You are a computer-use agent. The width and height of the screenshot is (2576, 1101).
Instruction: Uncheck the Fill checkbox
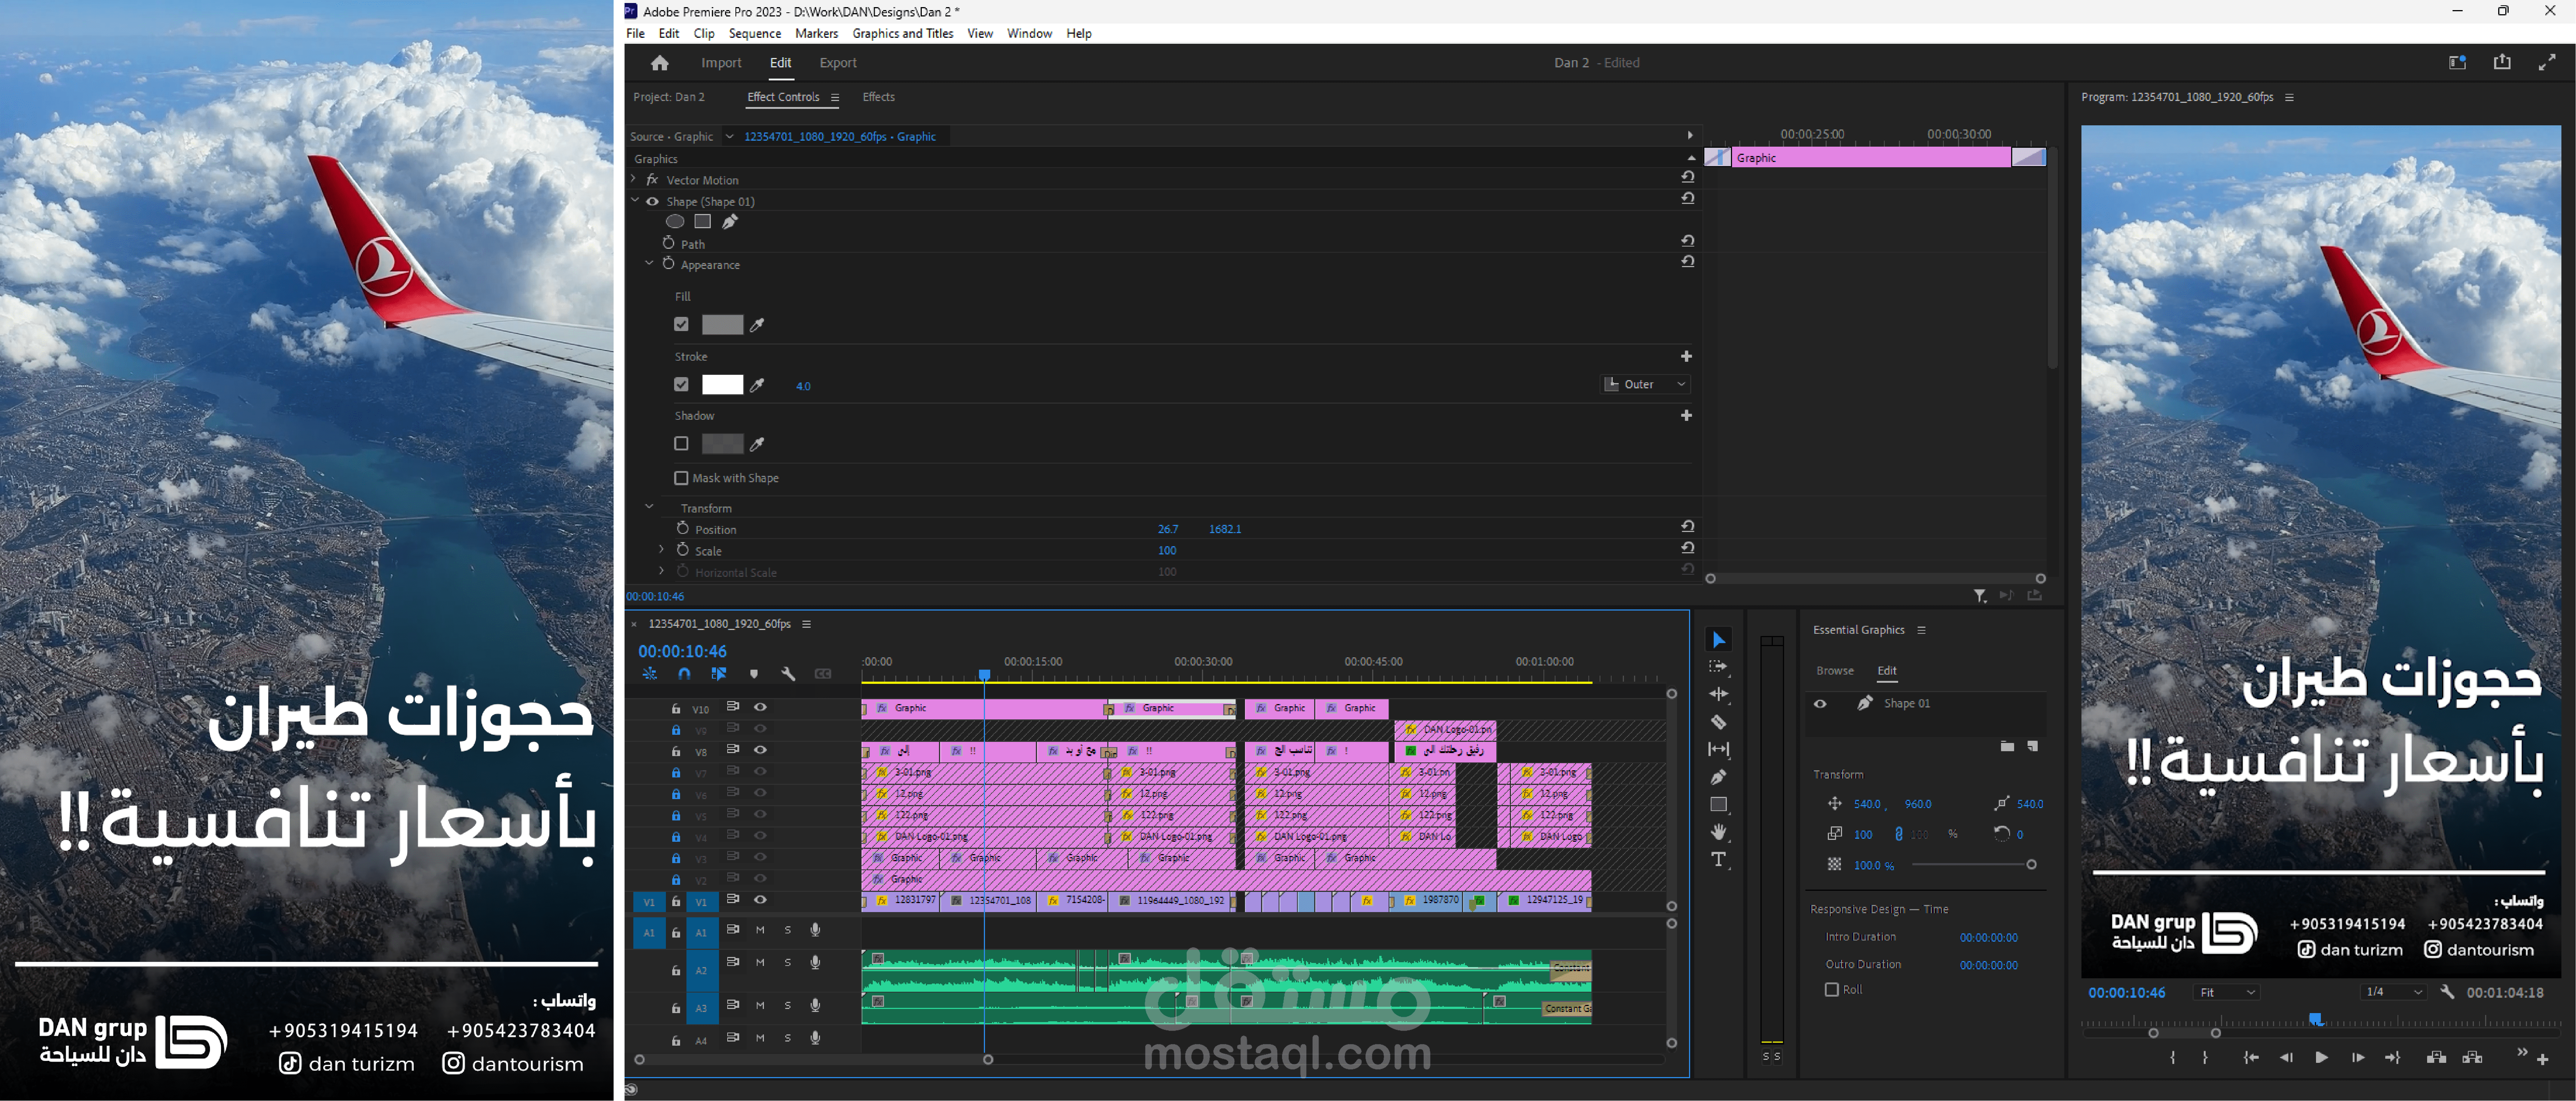pos(681,324)
